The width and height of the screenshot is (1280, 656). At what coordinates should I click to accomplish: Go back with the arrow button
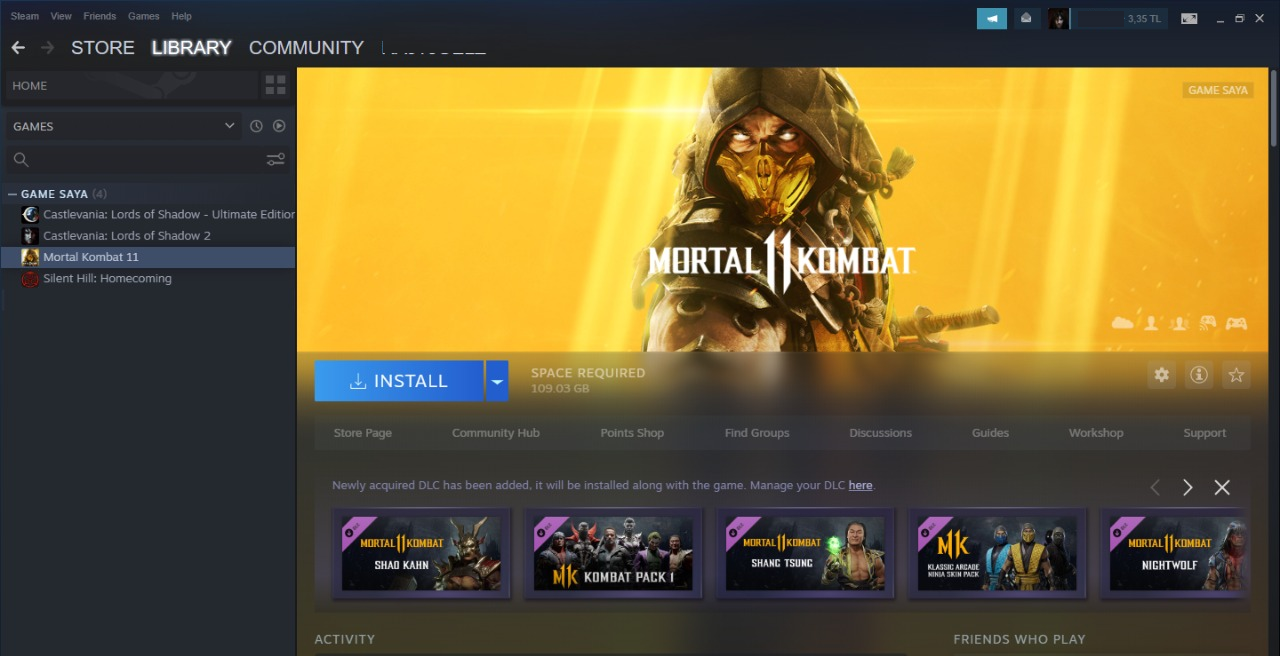tap(18, 47)
